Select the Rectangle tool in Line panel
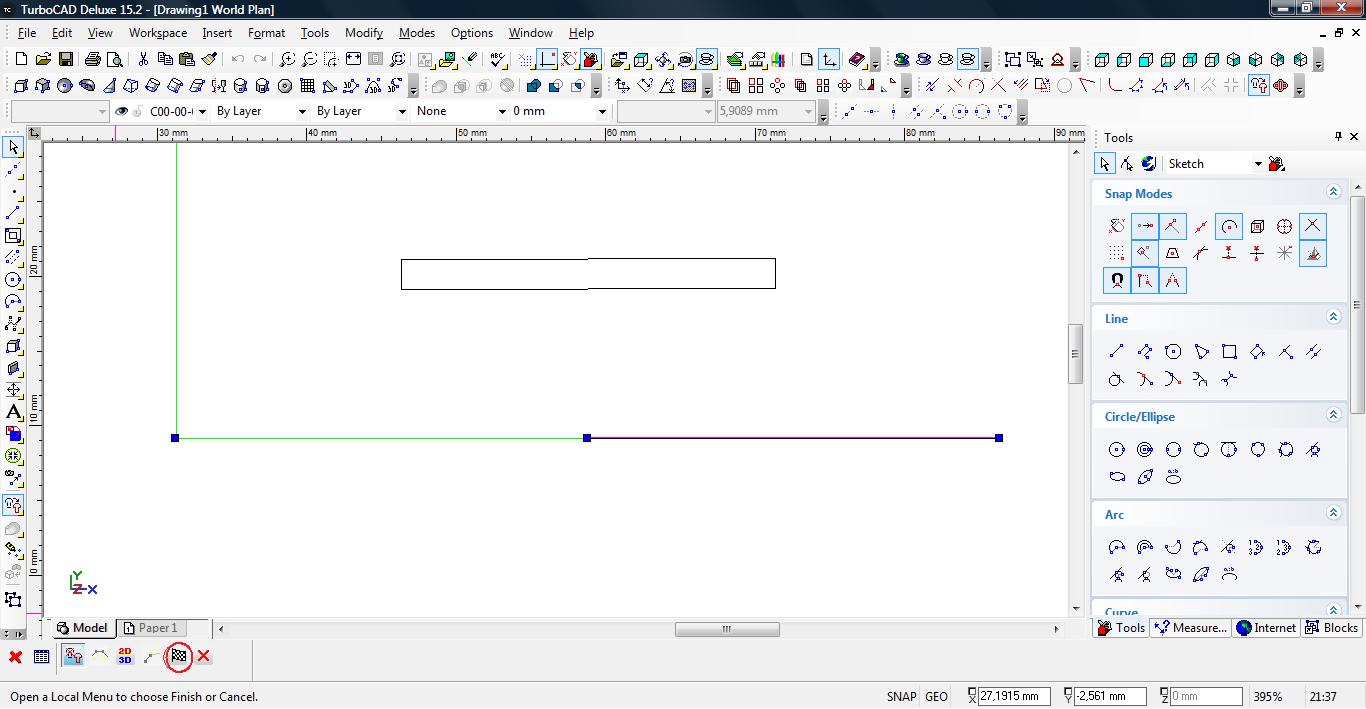 point(1229,351)
